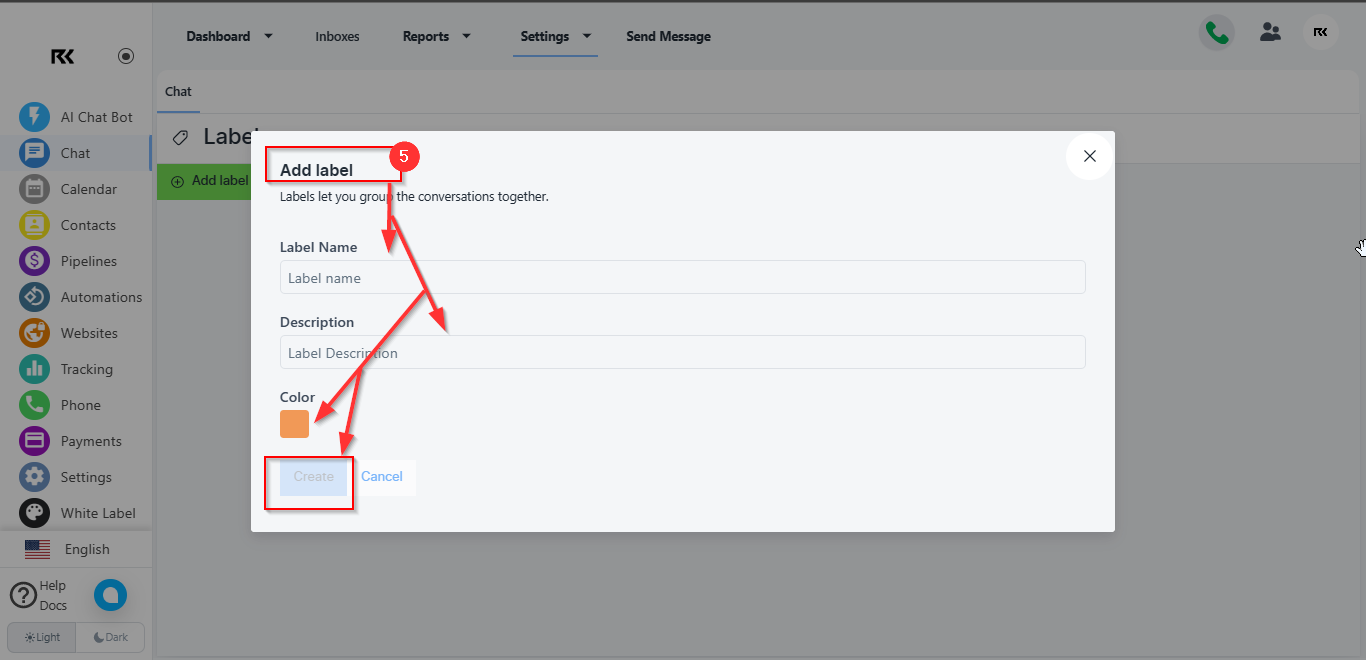1366x660 pixels.
Task: Switch to Dark theme
Action: pyautogui.click(x=110, y=637)
